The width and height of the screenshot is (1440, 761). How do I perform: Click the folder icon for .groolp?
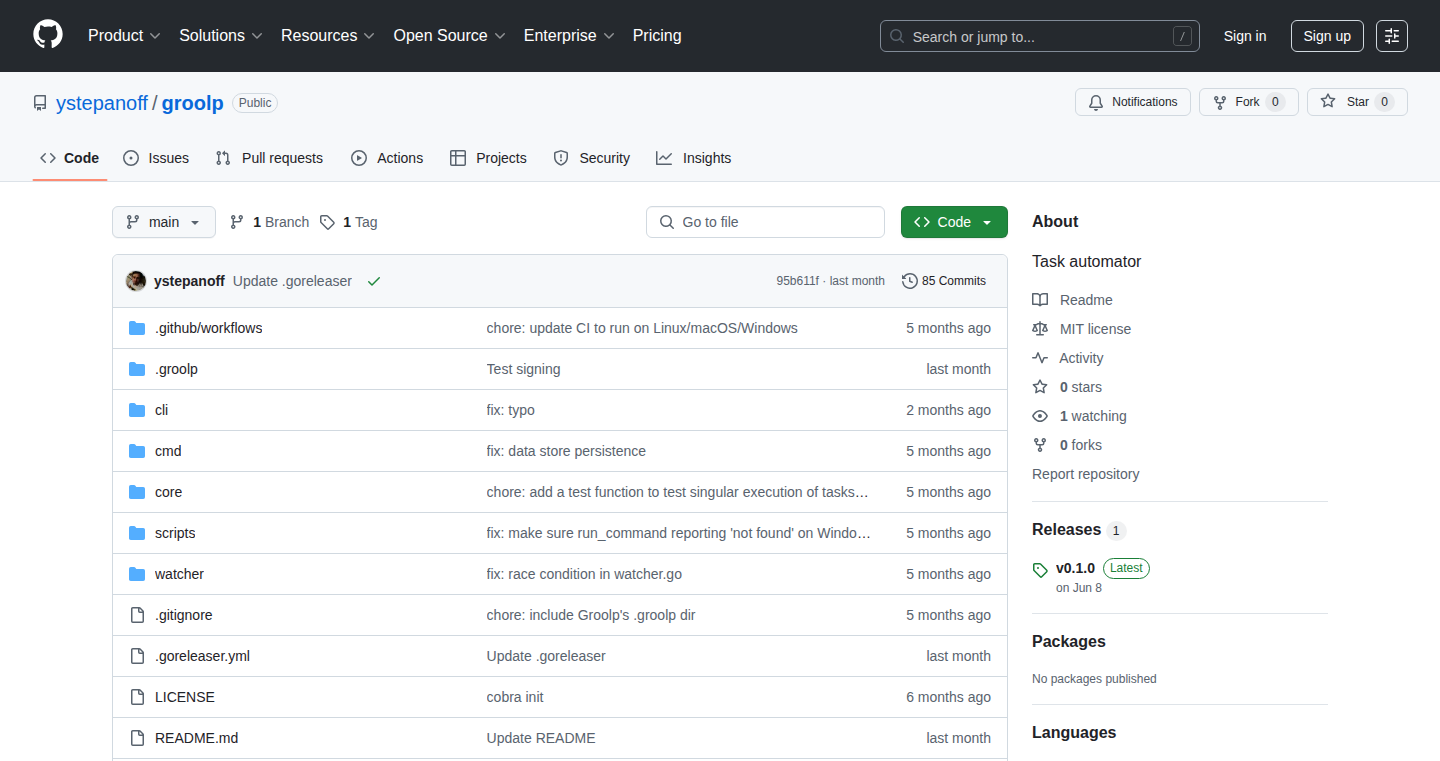(137, 369)
